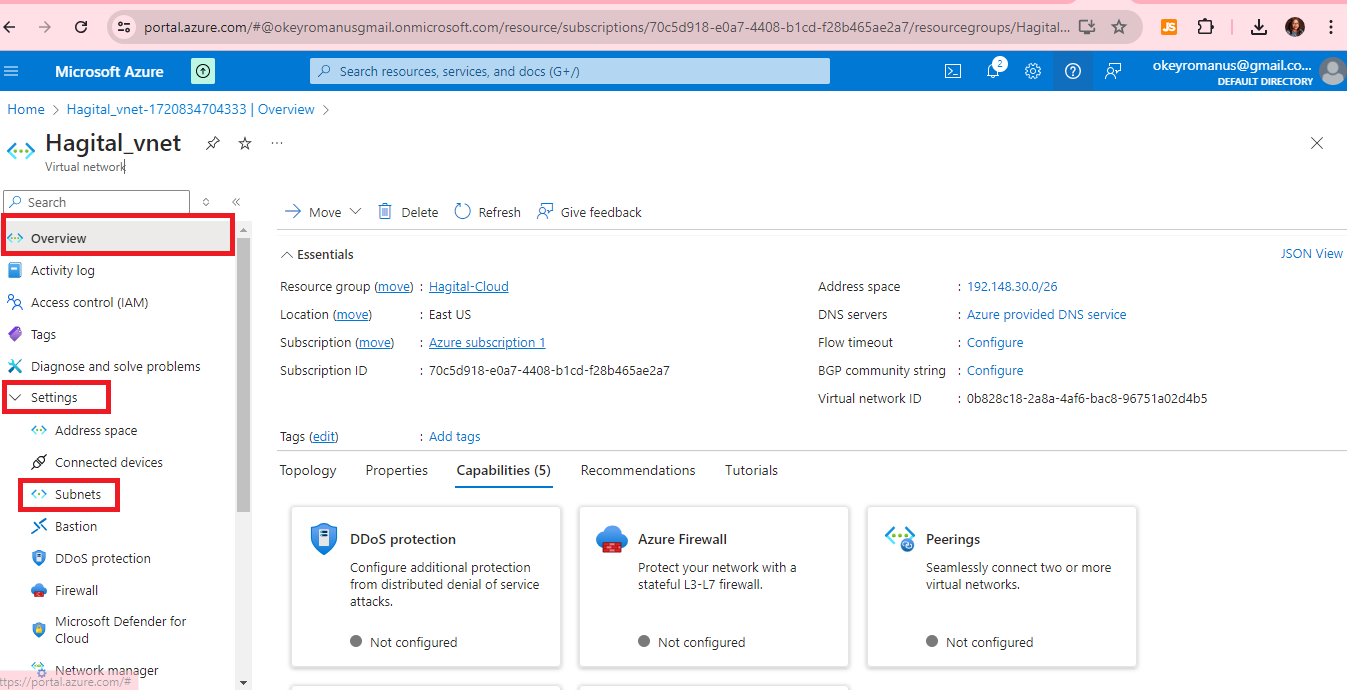The image size is (1347, 690).
Task: Open the Hagital-Cloud resource group link
Action: pyautogui.click(x=468, y=287)
